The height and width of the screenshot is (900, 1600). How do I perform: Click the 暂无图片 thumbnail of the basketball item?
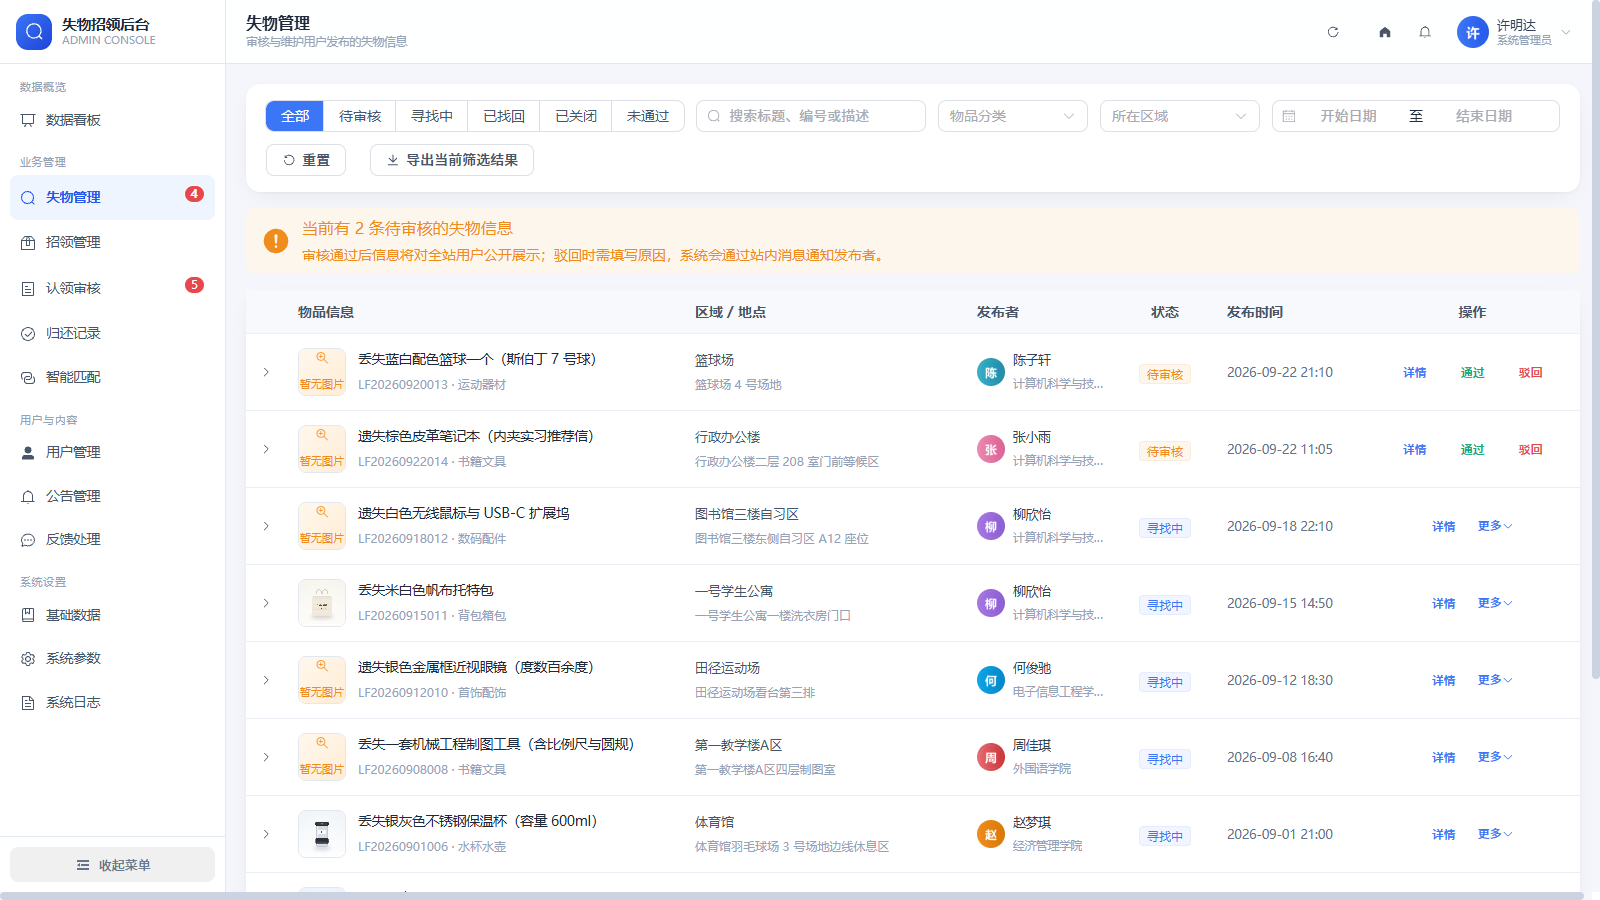pyautogui.click(x=322, y=372)
